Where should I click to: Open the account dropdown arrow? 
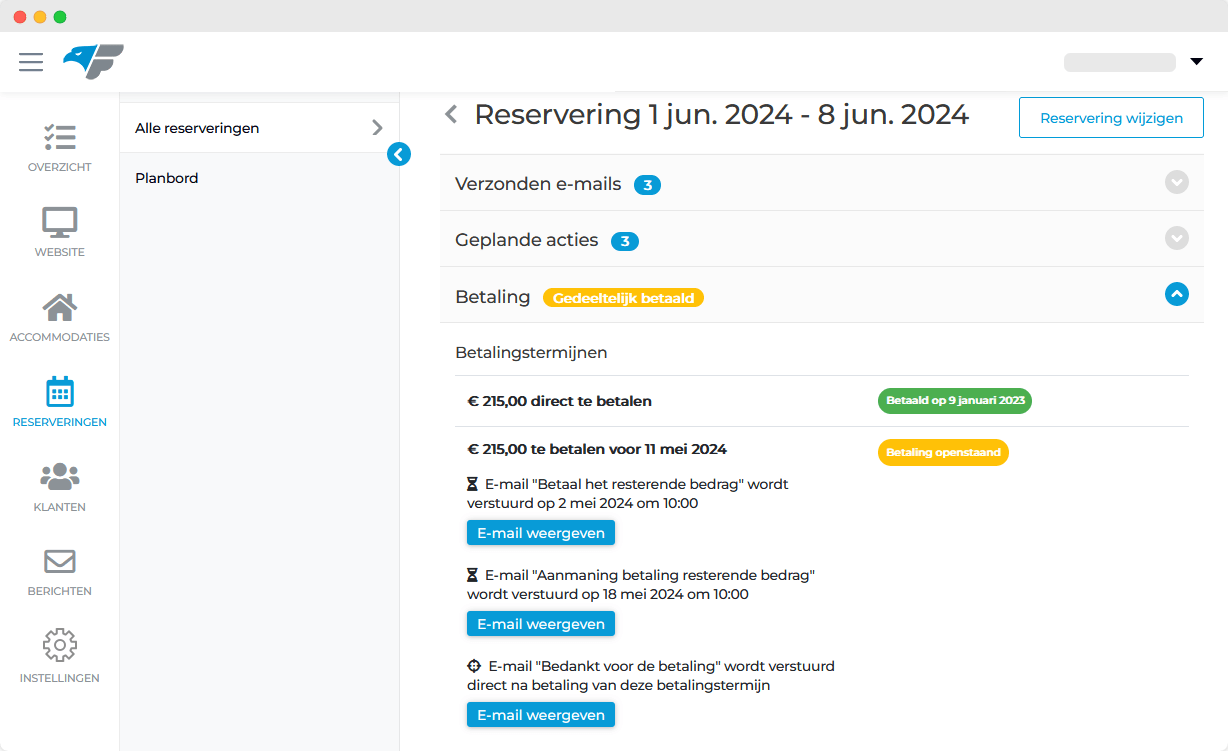click(x=1197, y=62)
